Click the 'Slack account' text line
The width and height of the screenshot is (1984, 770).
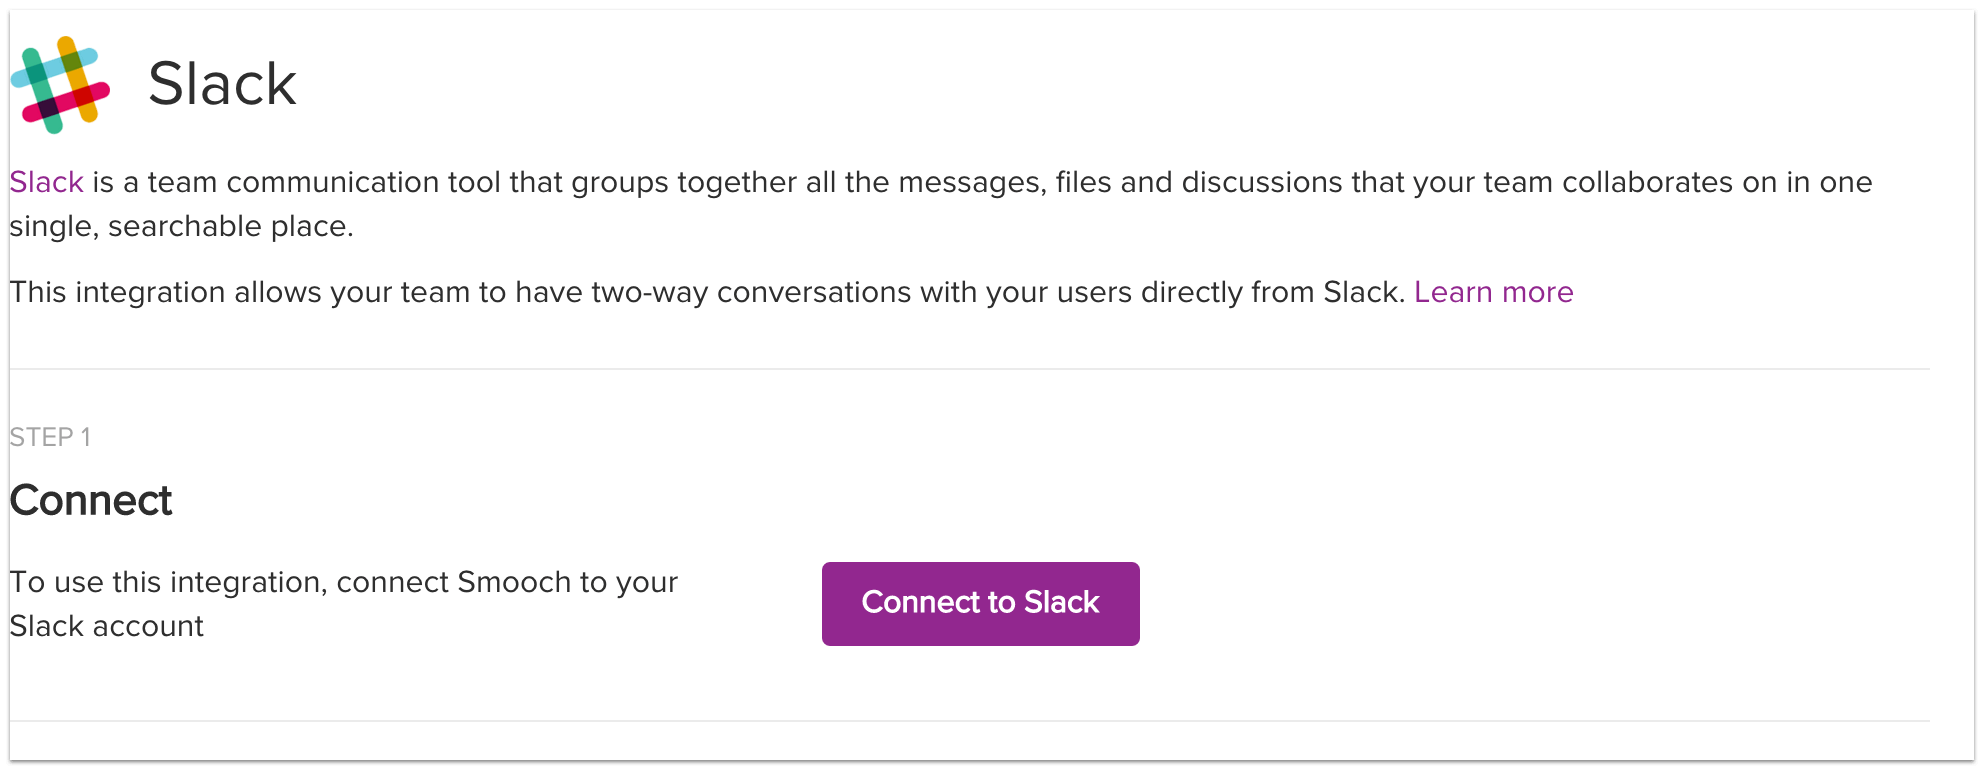coord(106,626)
